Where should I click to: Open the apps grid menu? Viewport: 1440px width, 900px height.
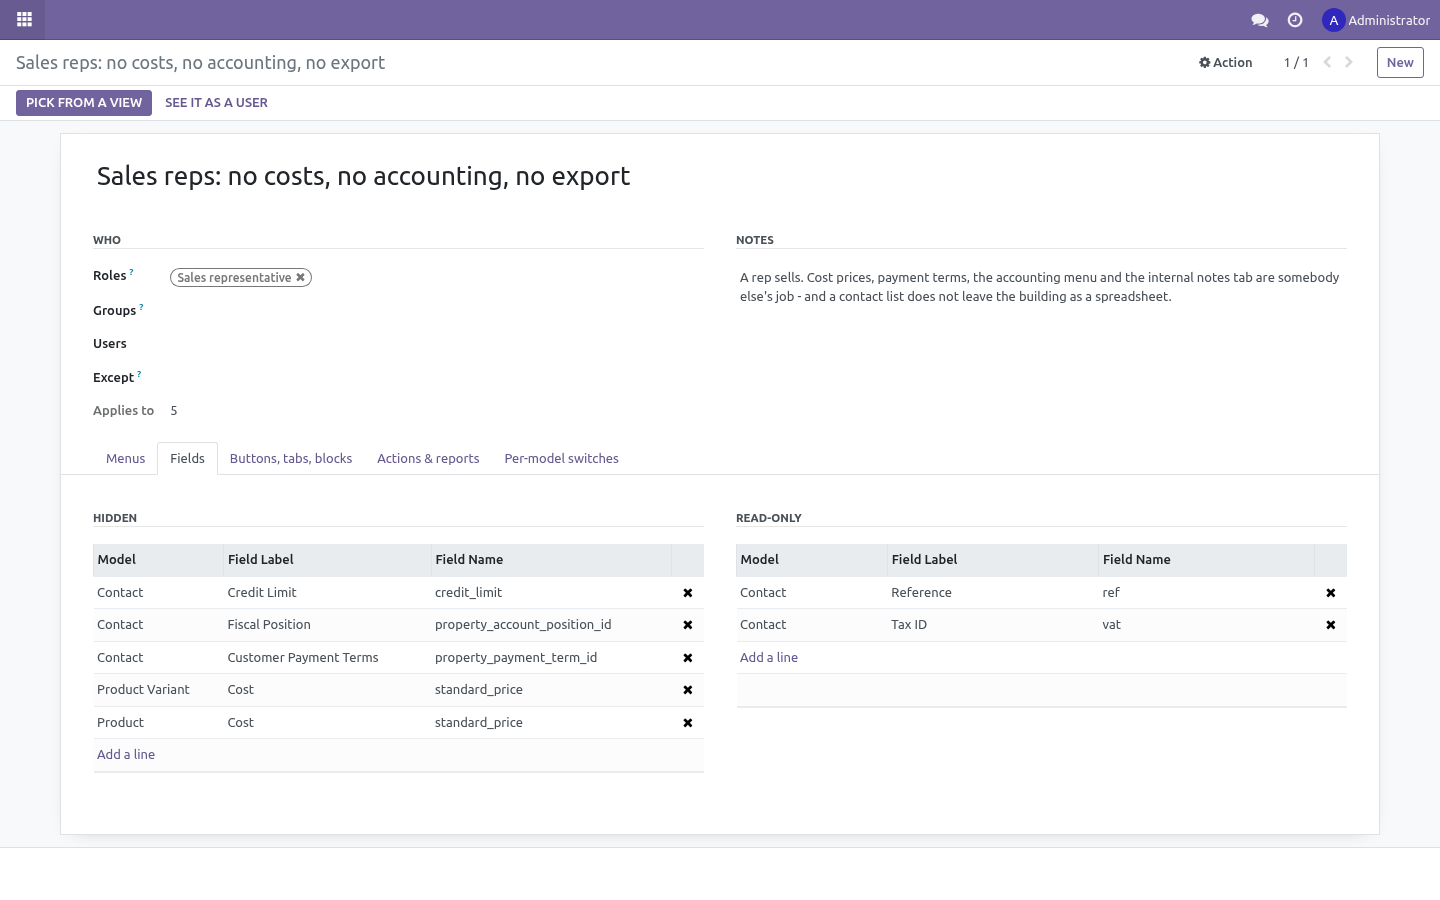coord(24,19)
